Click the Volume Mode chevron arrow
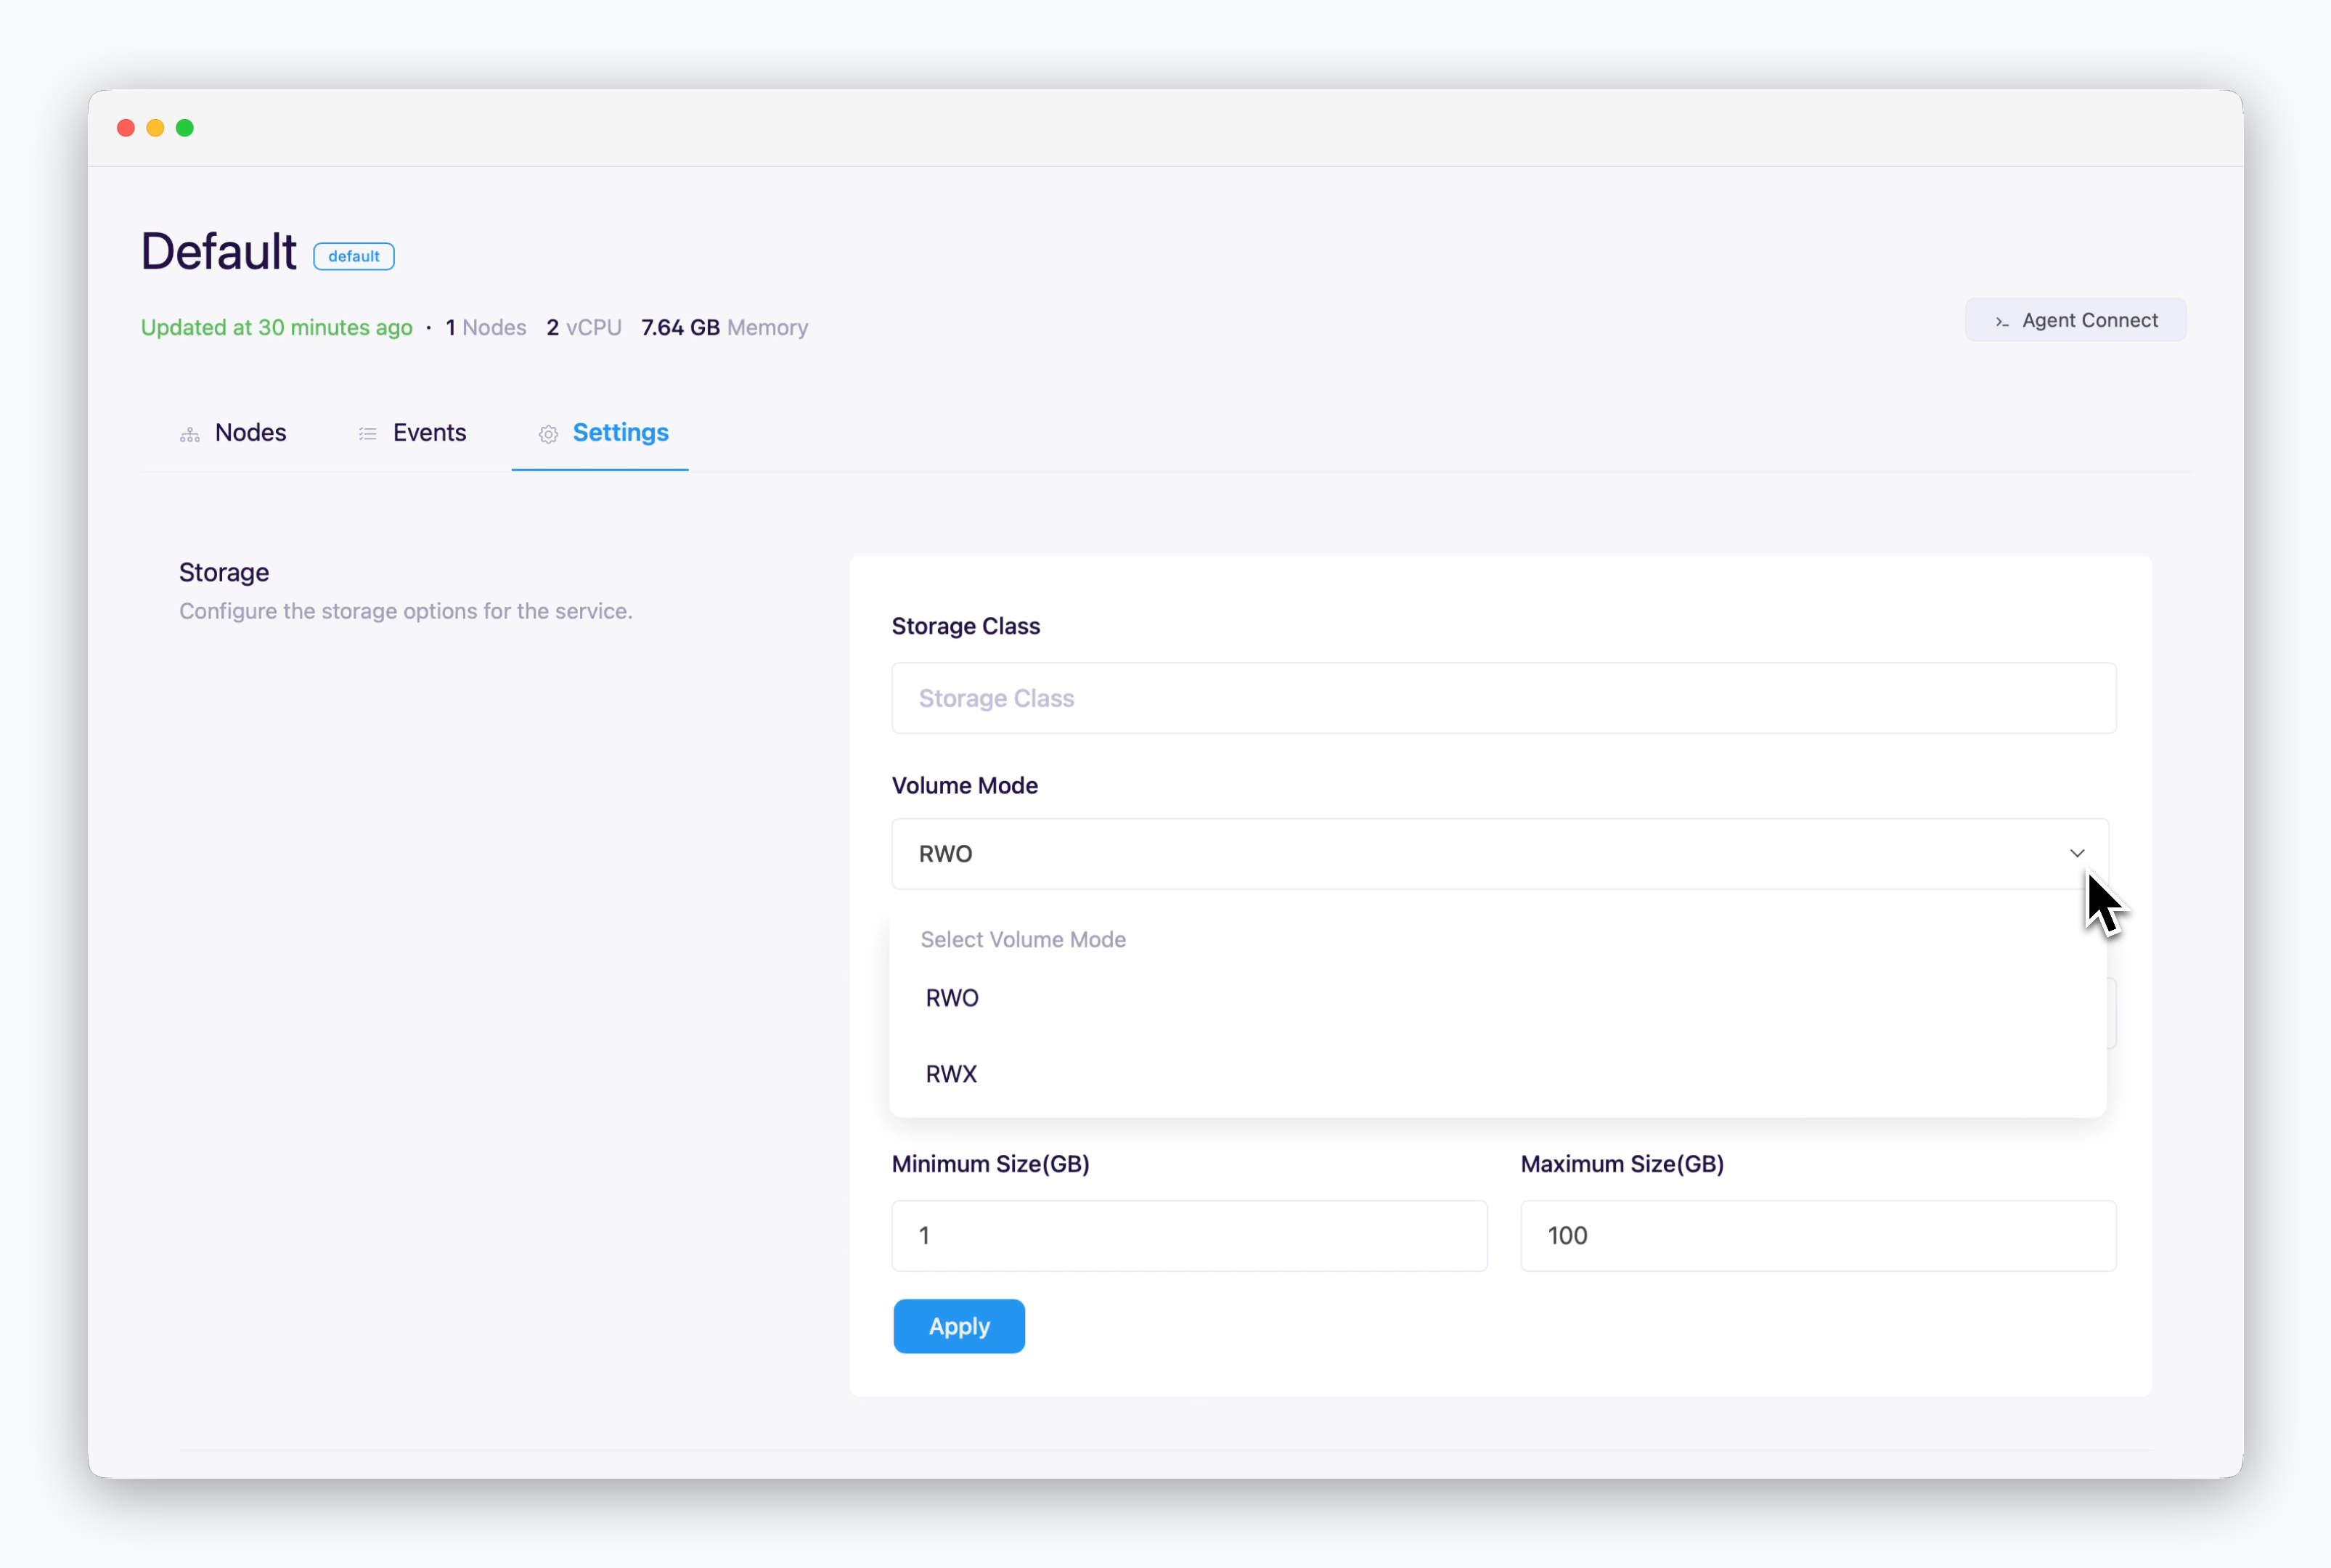Image resolution: width=2331 pixels, height=1568 pixels. click(2077, 854)
